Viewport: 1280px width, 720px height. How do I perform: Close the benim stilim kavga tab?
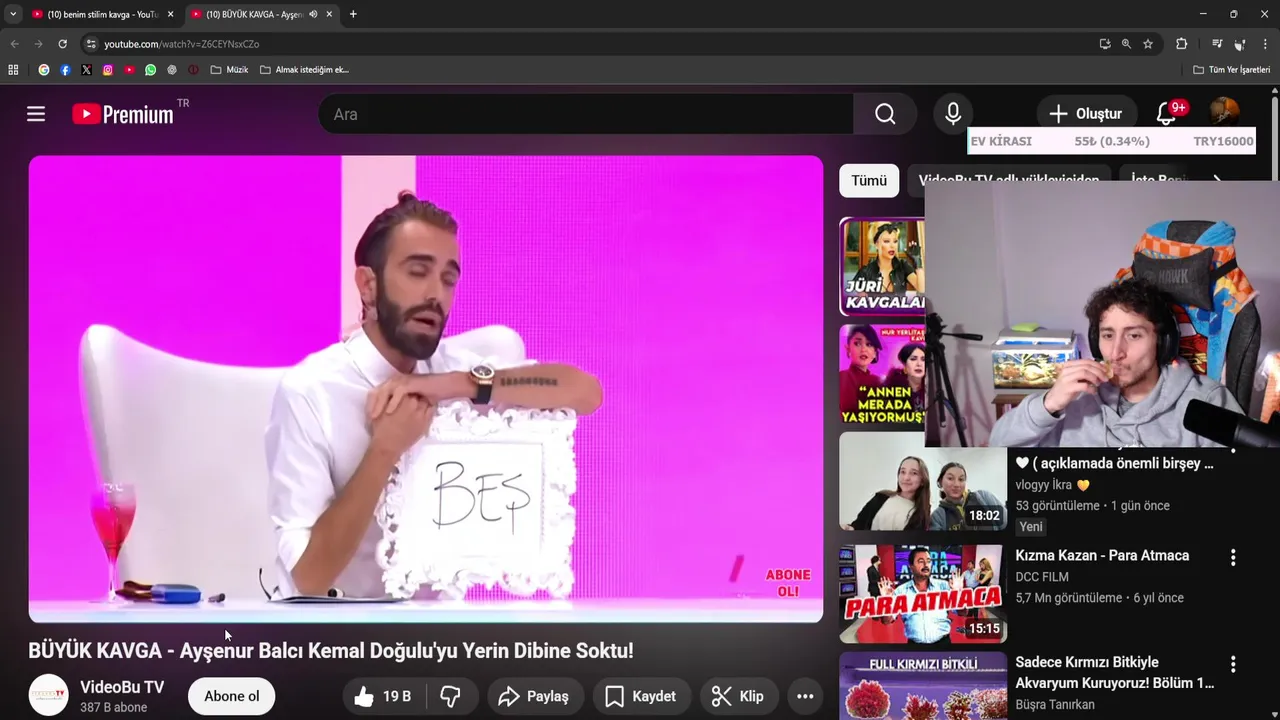click(170, 14)
